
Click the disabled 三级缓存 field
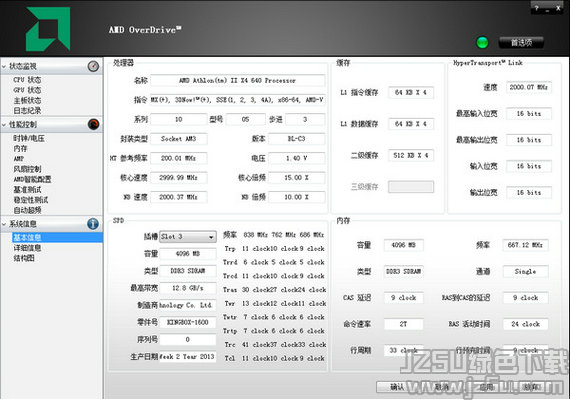(411, 187)
